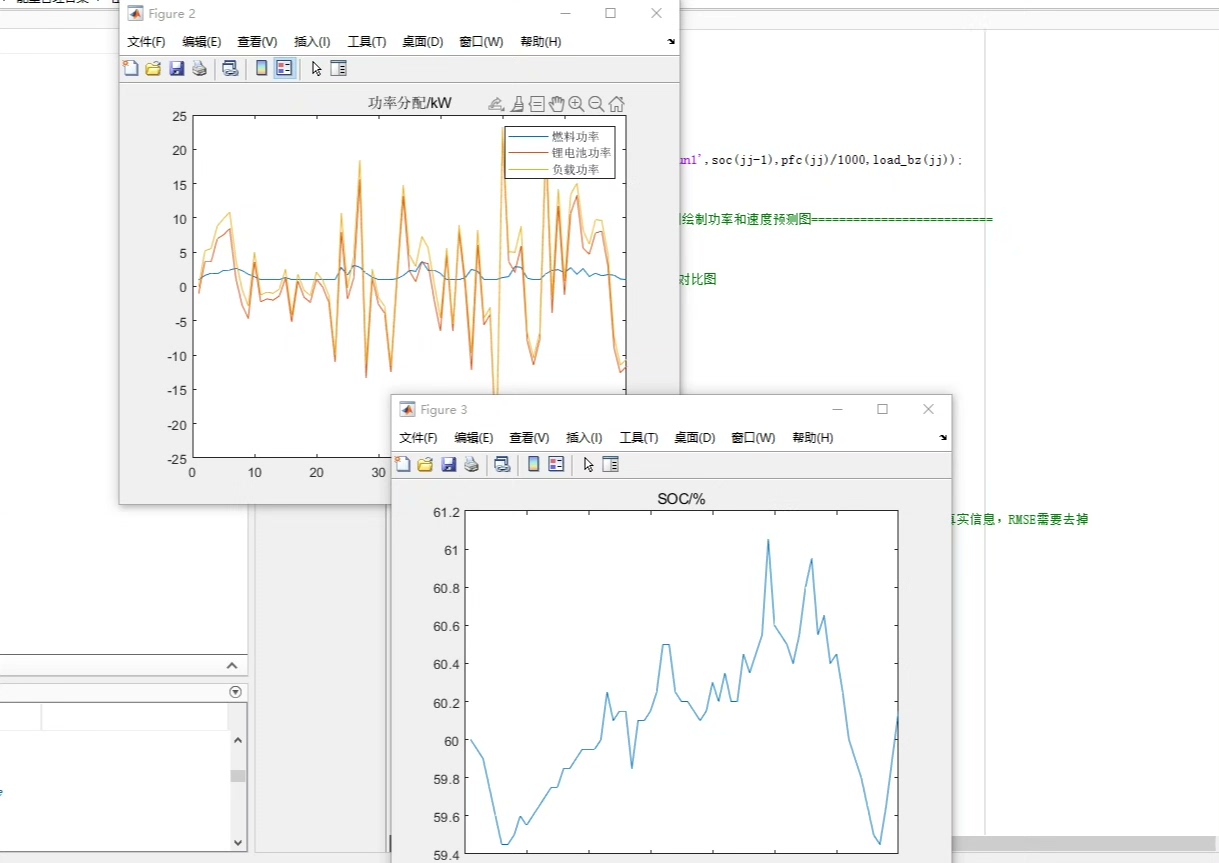
Task: Click the editor horizontal scrollbar at bottom right
Action: point(1085,843)
